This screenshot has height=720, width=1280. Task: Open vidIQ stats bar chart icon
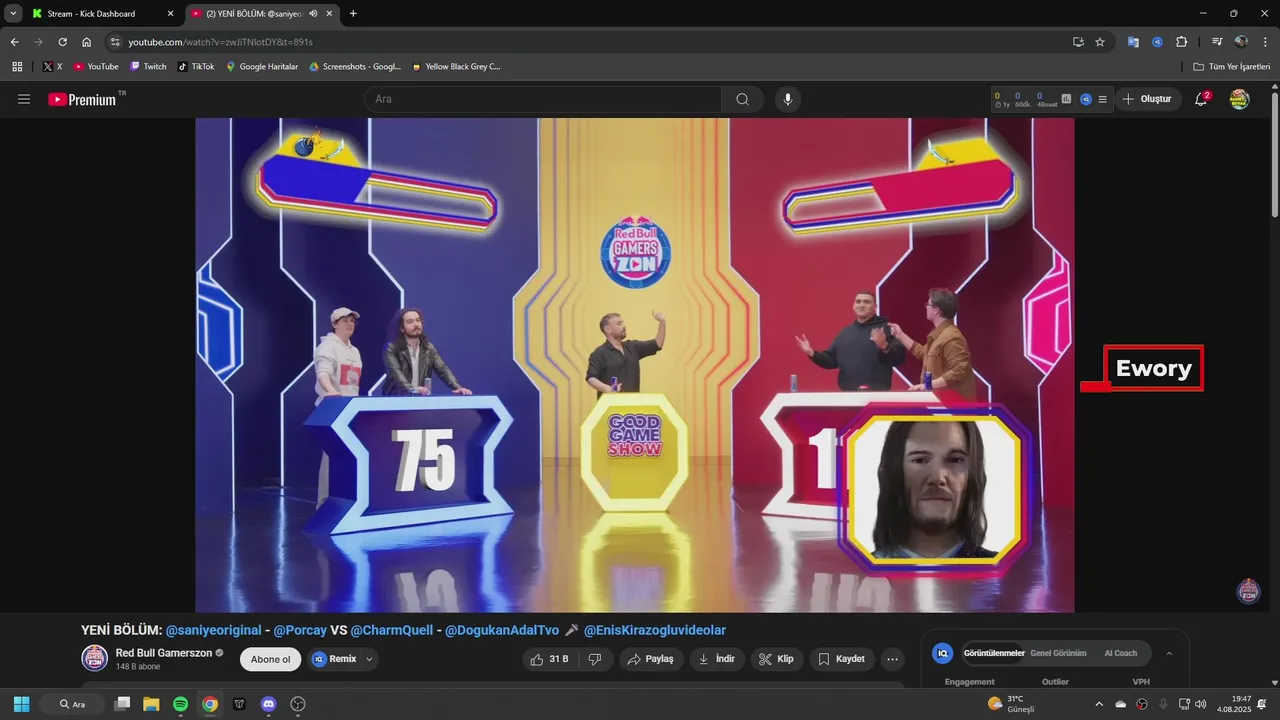pyautogui.click(x=1066, y=99)
